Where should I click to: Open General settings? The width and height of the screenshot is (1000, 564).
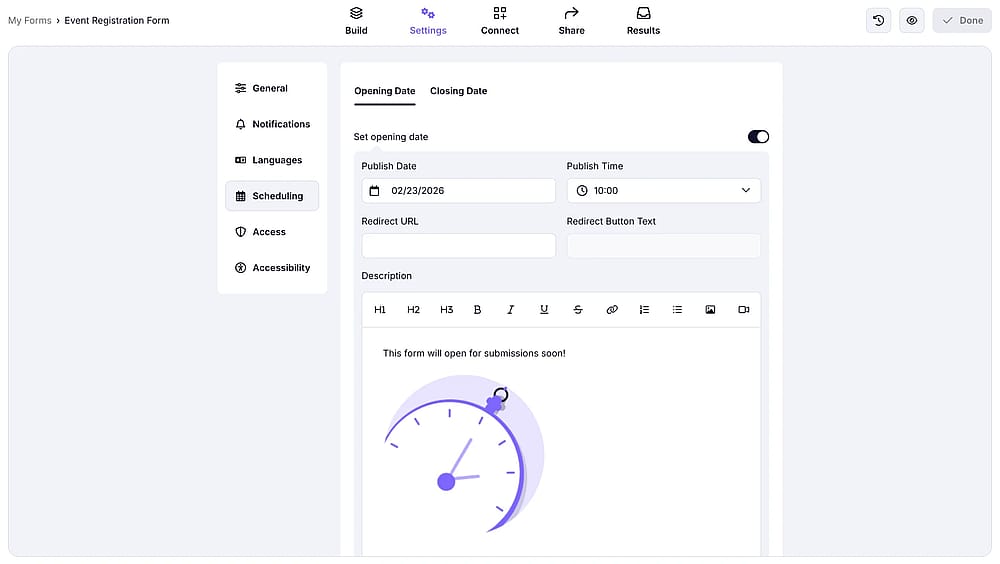(272, 88)
